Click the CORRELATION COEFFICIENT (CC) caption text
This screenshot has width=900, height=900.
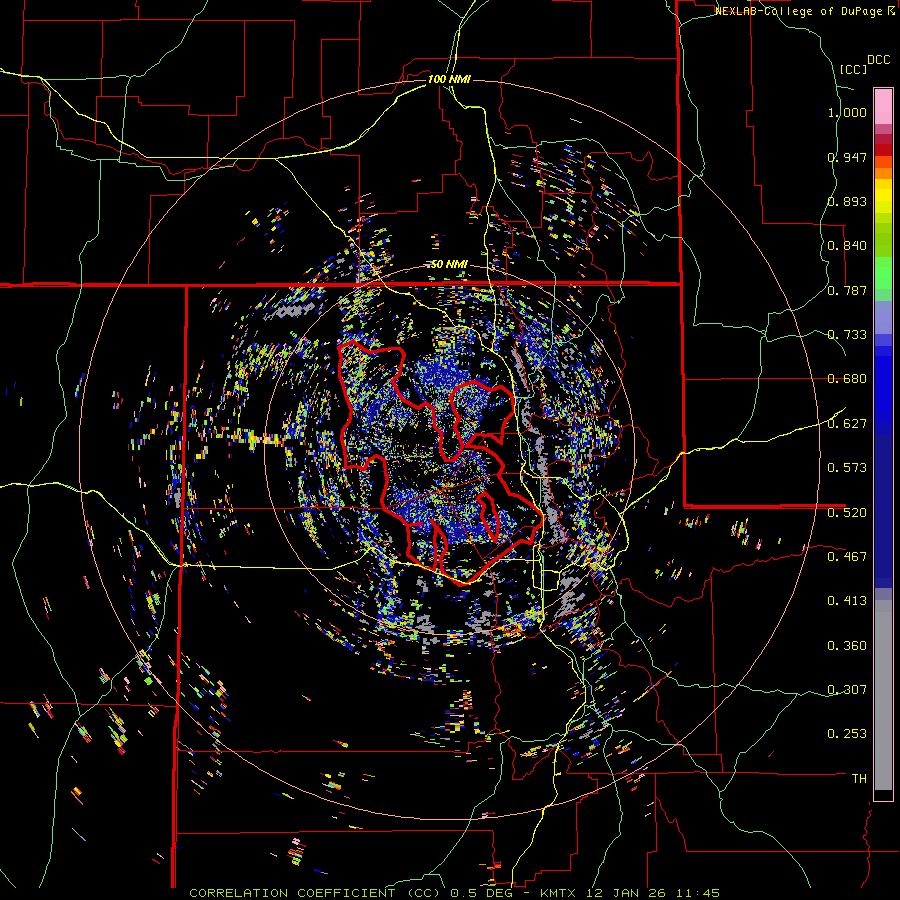(315, 893)
